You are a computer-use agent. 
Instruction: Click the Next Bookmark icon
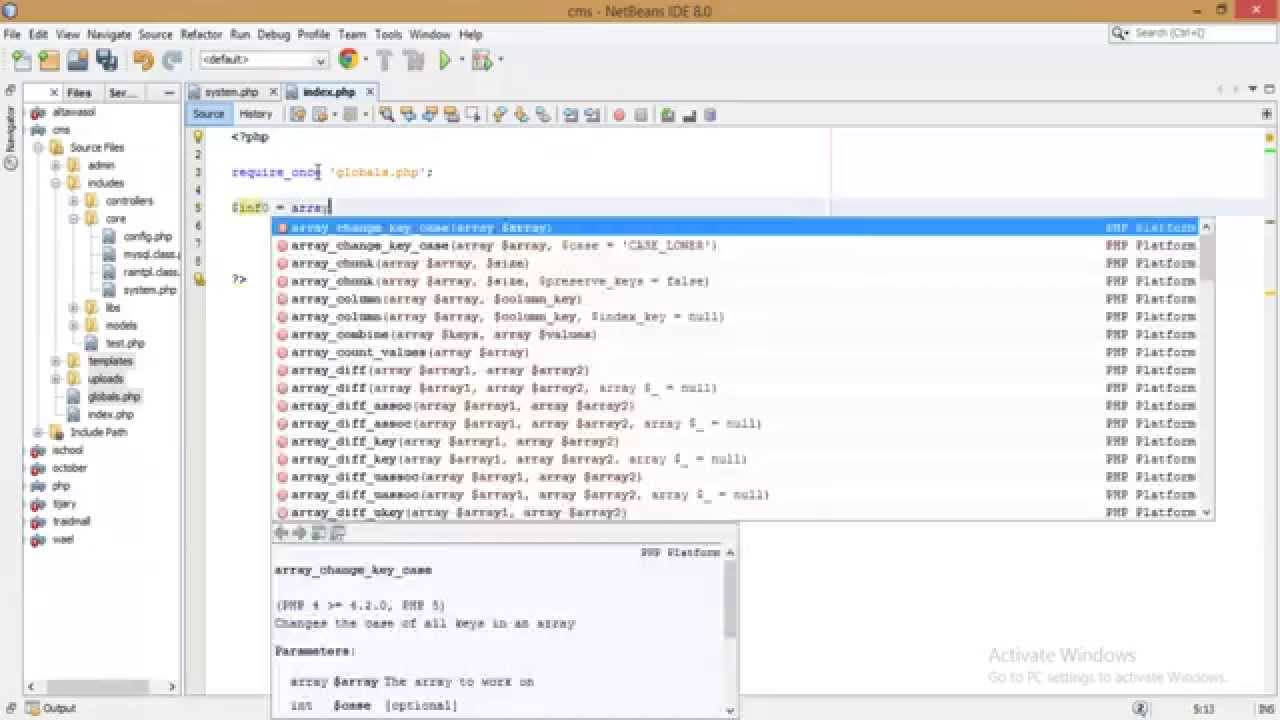click(x=521, y=115)
